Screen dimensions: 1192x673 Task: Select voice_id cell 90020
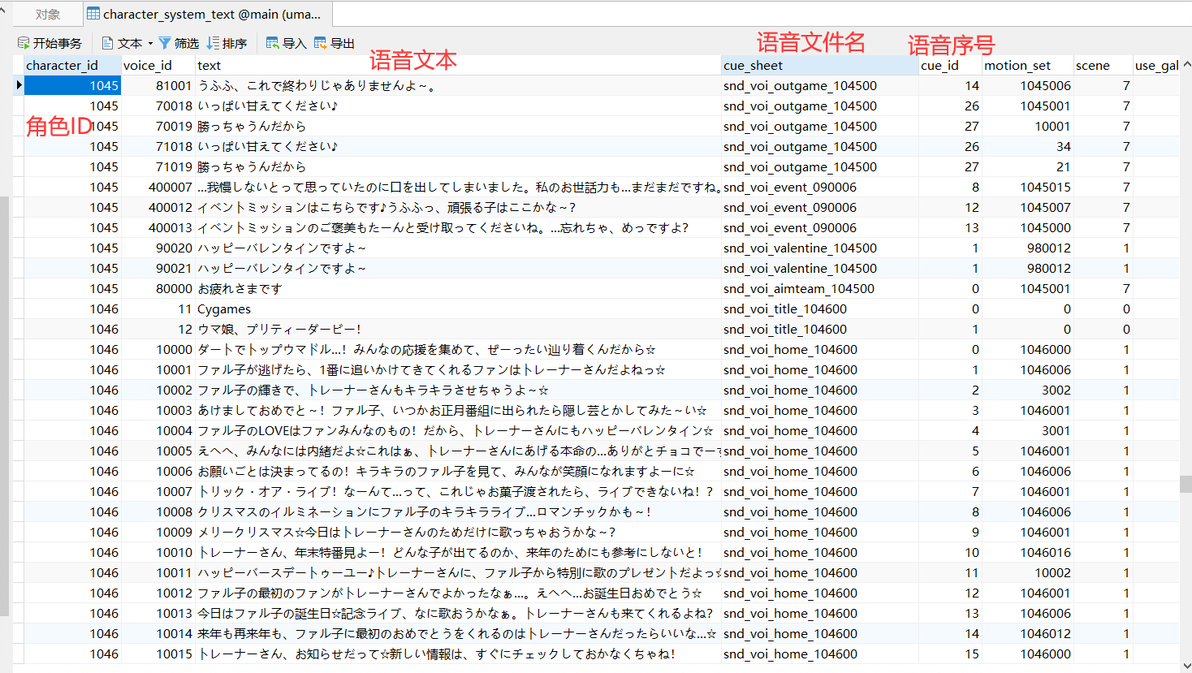tap(158, 248)
